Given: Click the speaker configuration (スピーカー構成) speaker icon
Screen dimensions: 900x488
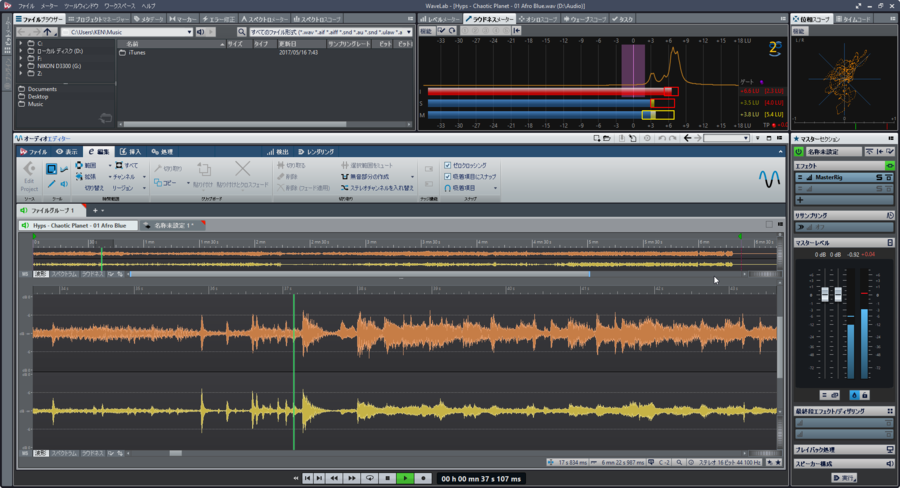Looking at the screenshot, I should (890, 463).
